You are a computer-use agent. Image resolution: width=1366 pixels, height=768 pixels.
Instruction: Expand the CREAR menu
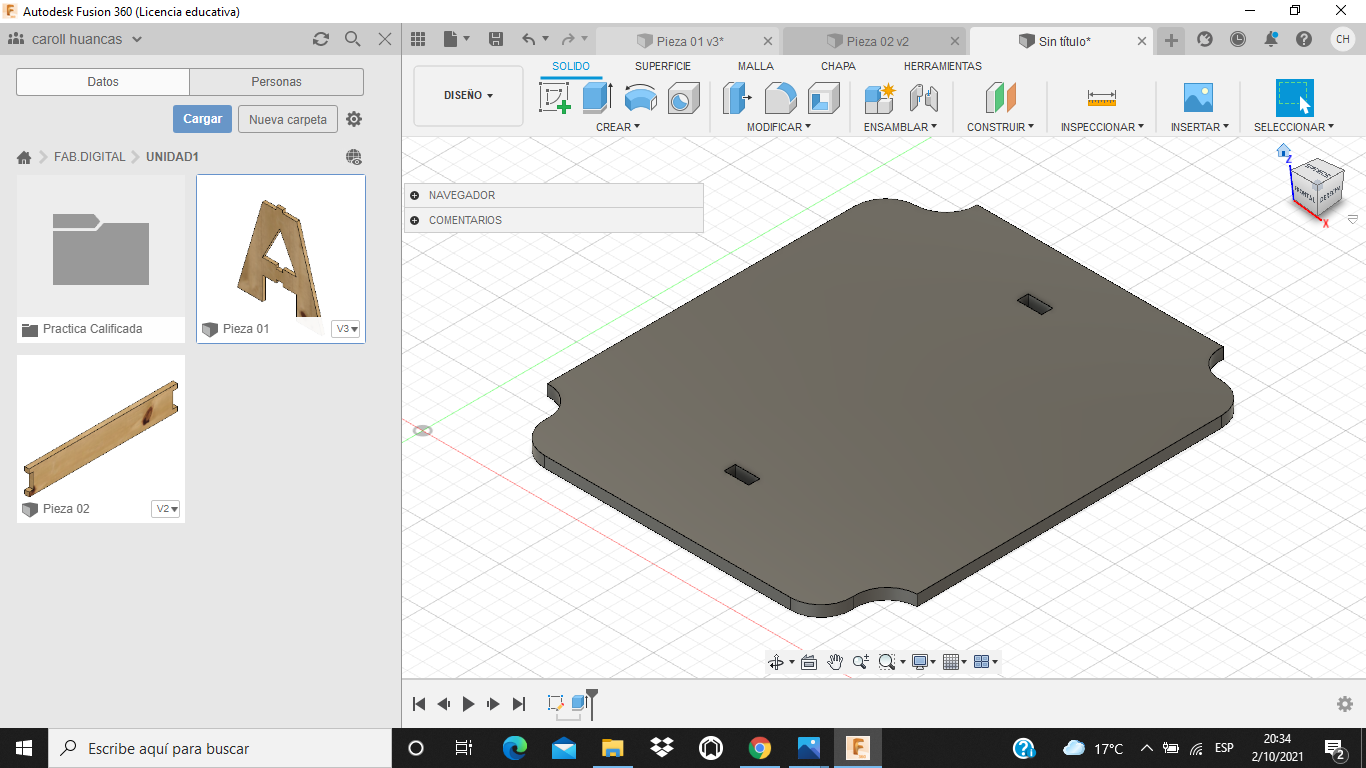(x=618, y=127)
